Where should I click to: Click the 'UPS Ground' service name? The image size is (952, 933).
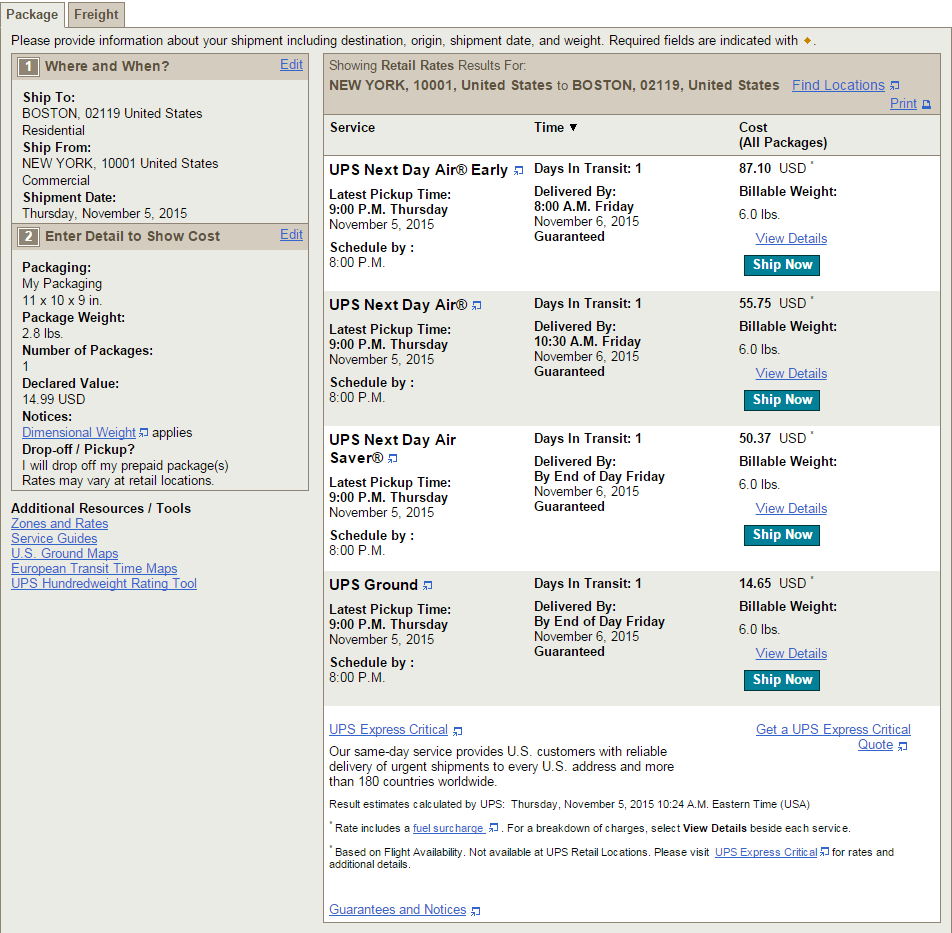[373, 585]
